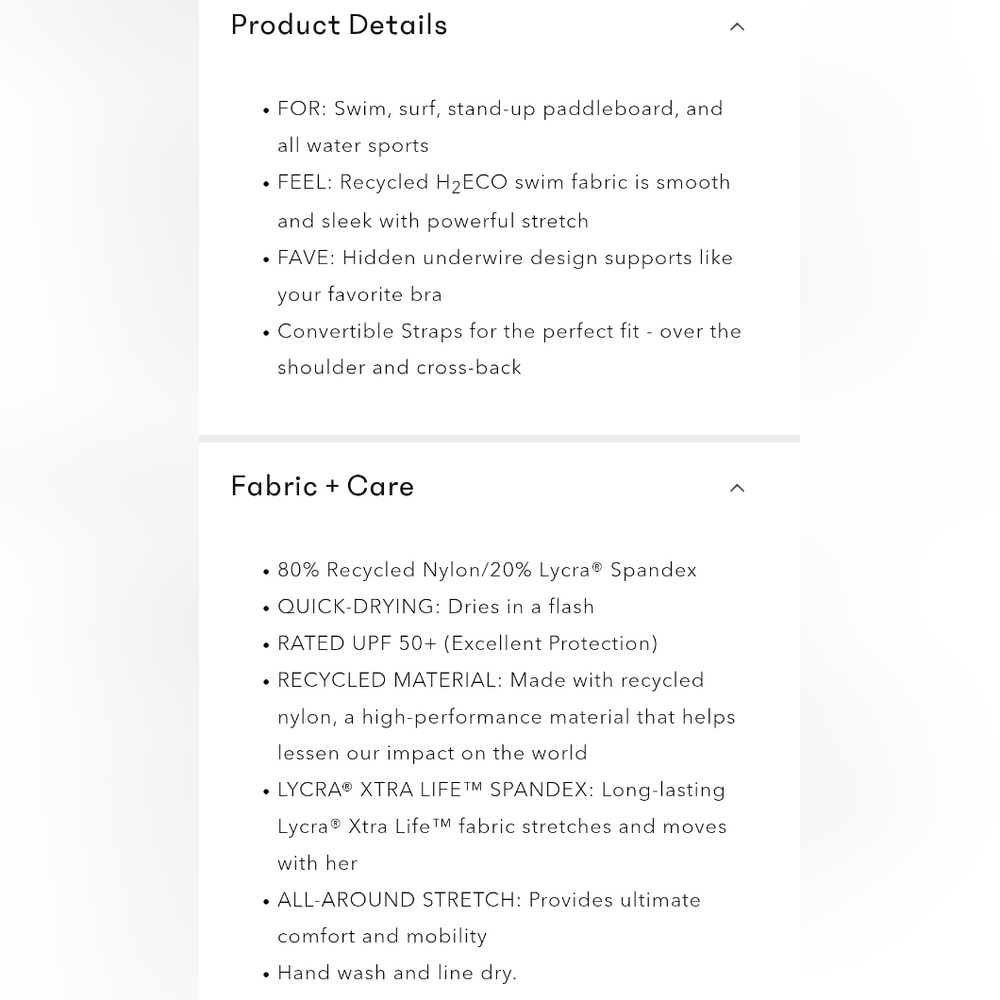The height and width of the screenshot is (1000, 1000).
Task: Select the 'FOR: Swim, surf' bullet line
Action: 500,108
